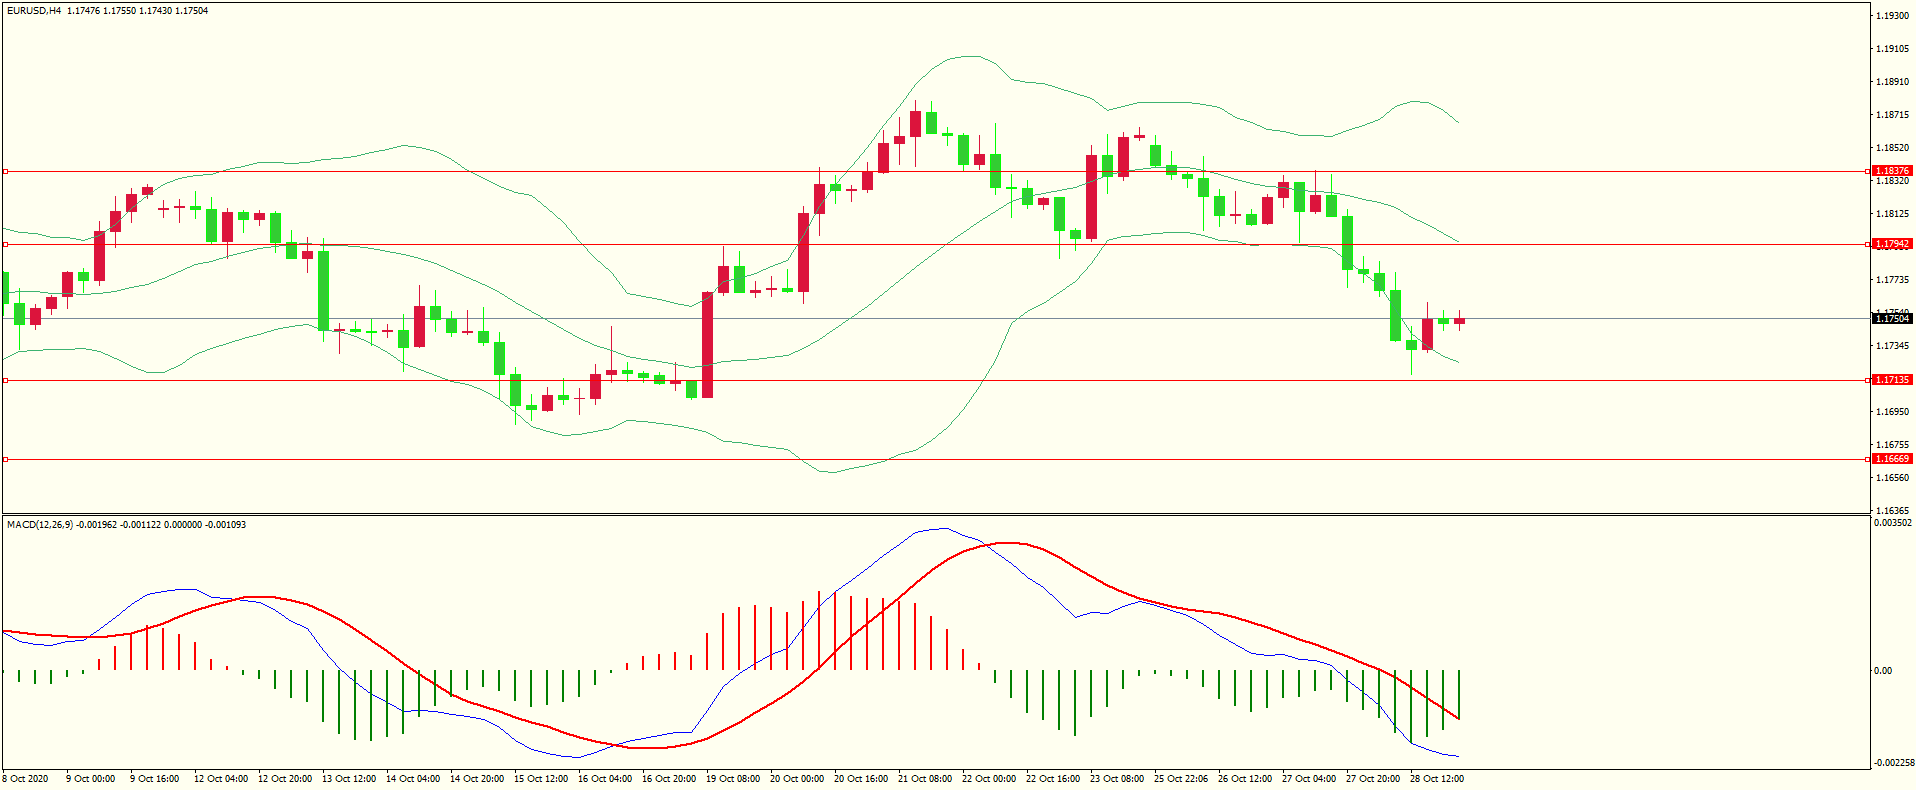
Task: Click left anchor square of the 1.17942 line
Action: (x=5, y=244)
